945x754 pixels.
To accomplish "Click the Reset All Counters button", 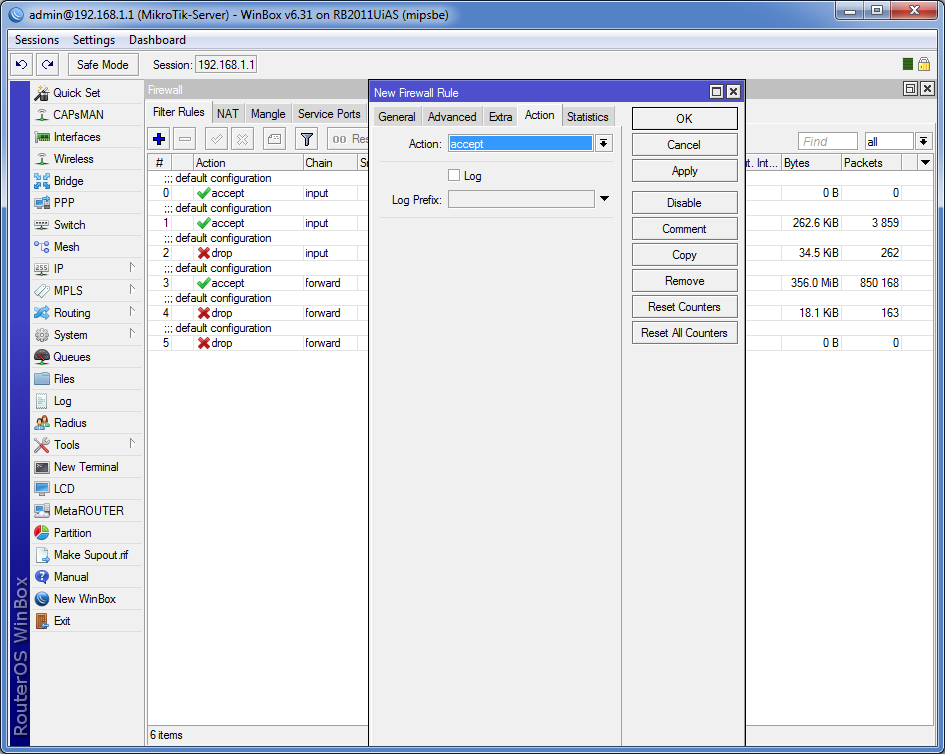I will [685, 333].
